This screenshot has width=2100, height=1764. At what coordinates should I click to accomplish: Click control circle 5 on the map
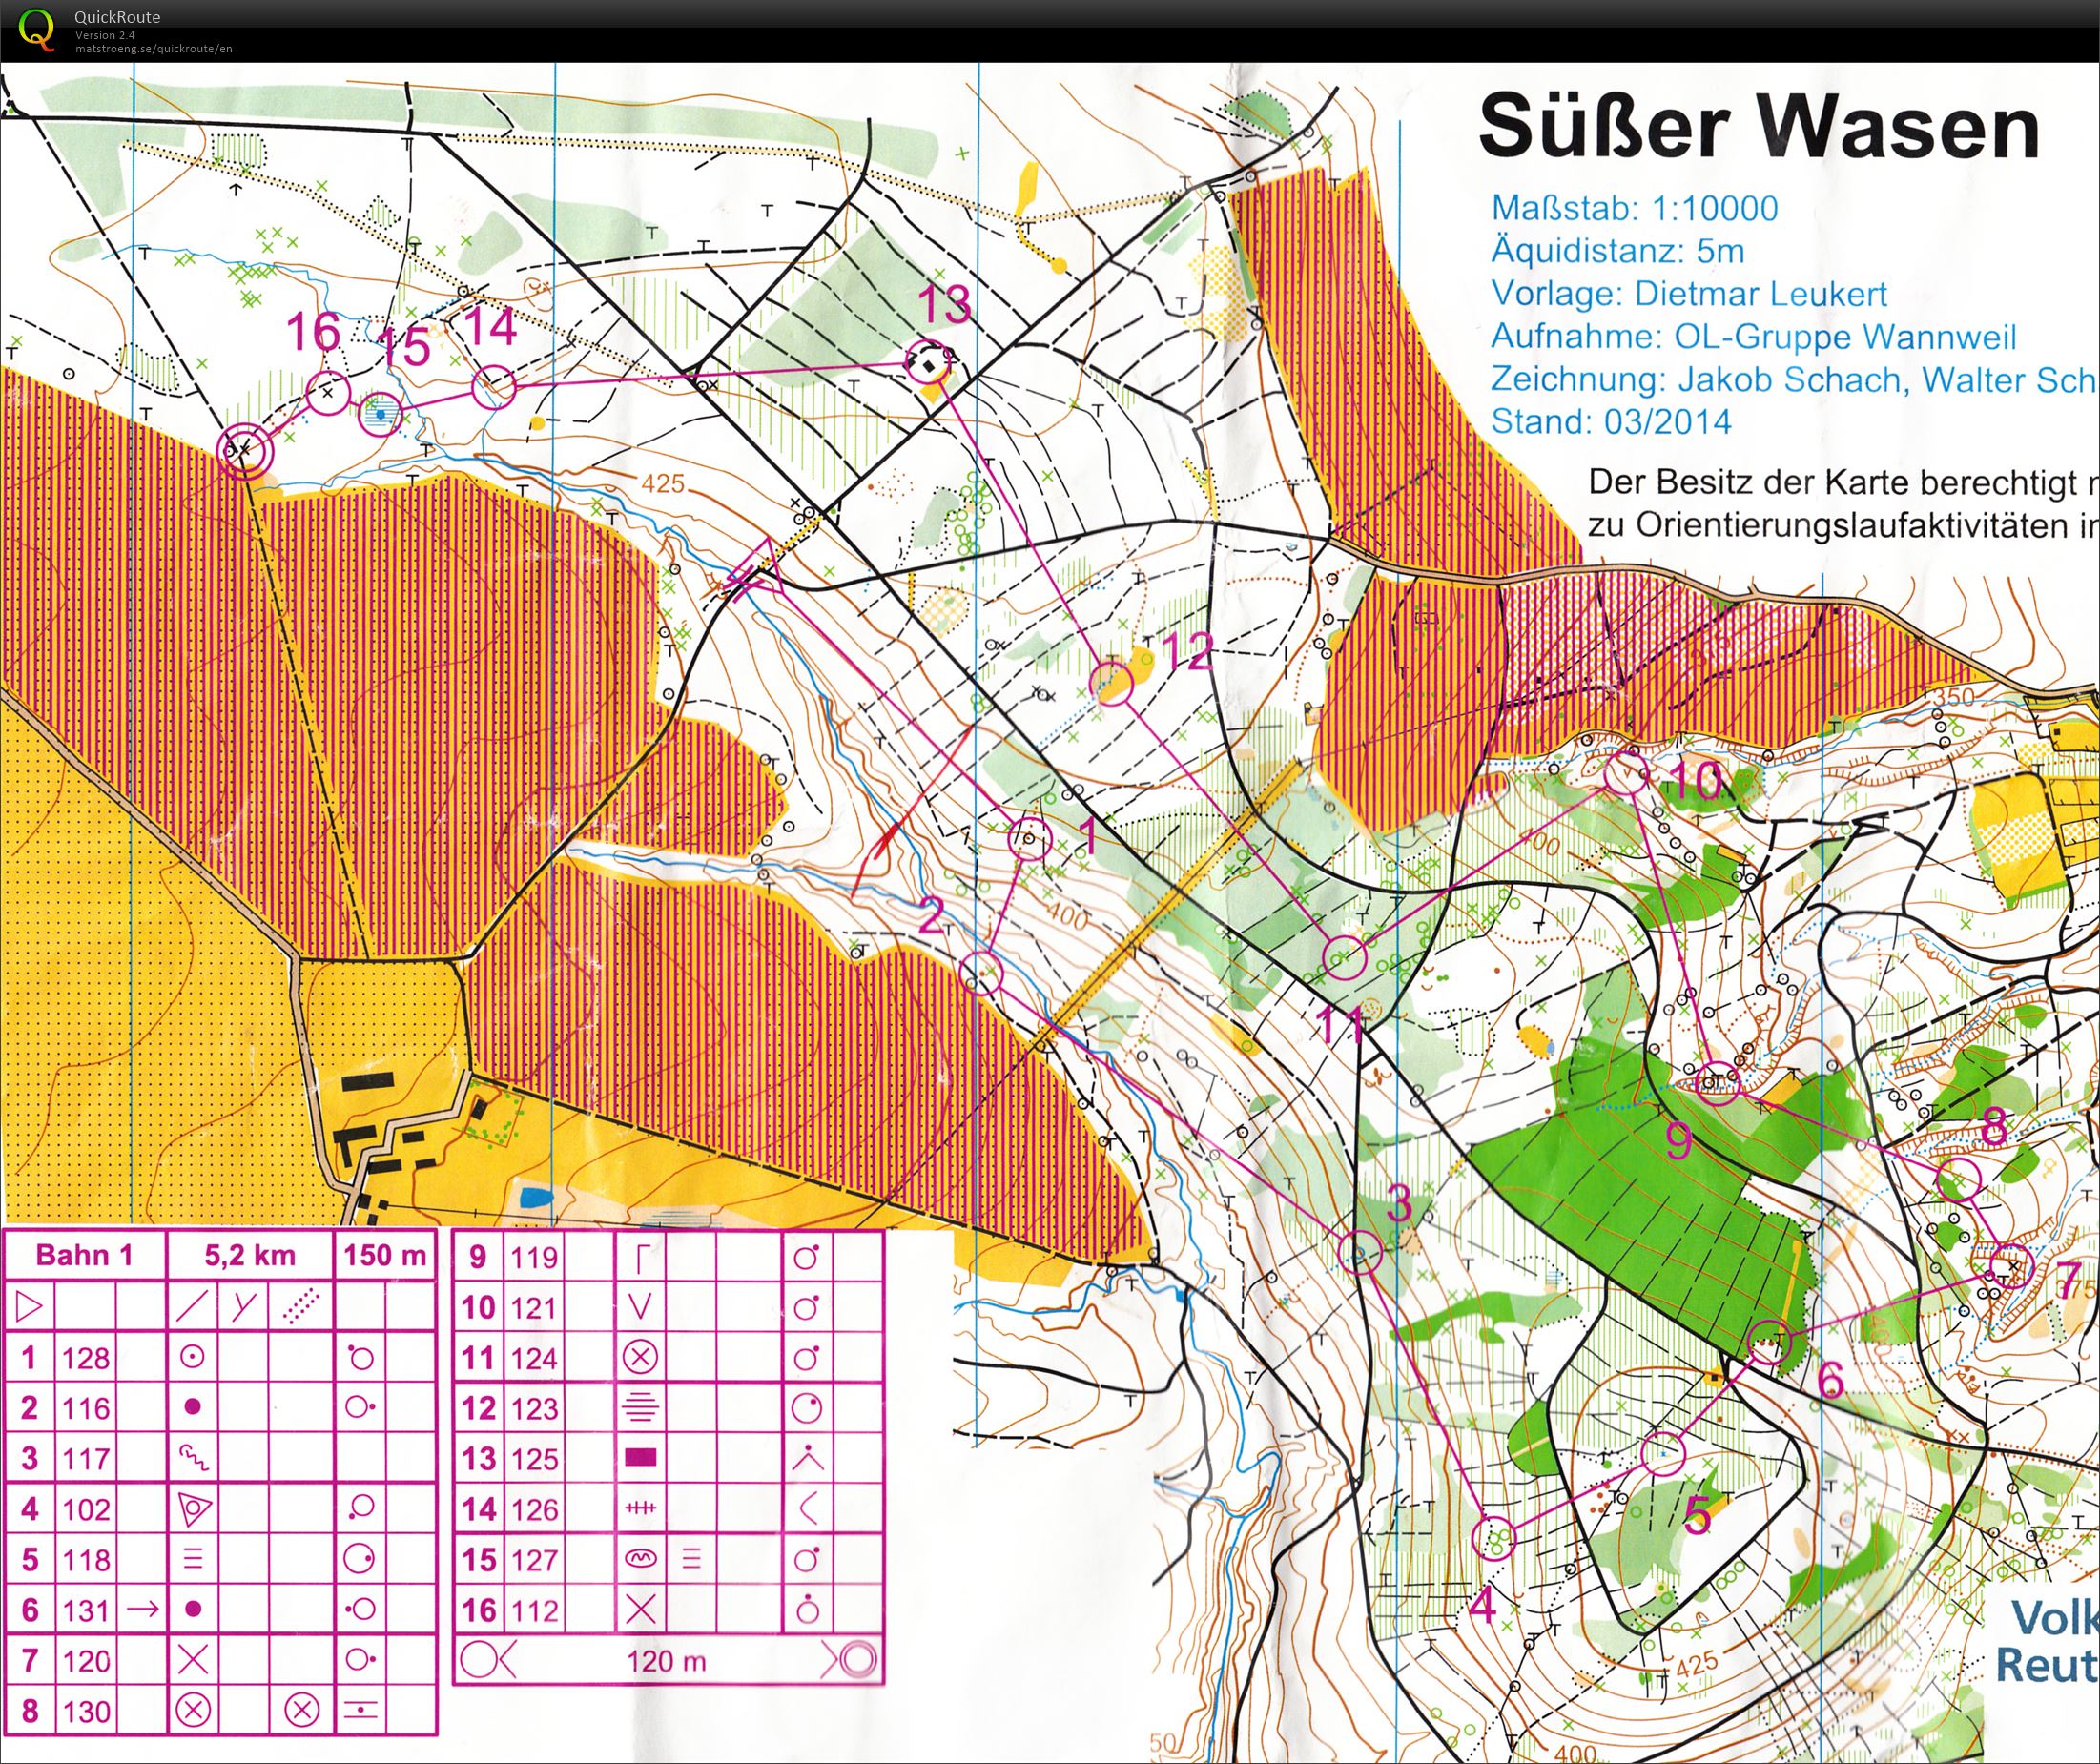(x=1664, y=1452)
